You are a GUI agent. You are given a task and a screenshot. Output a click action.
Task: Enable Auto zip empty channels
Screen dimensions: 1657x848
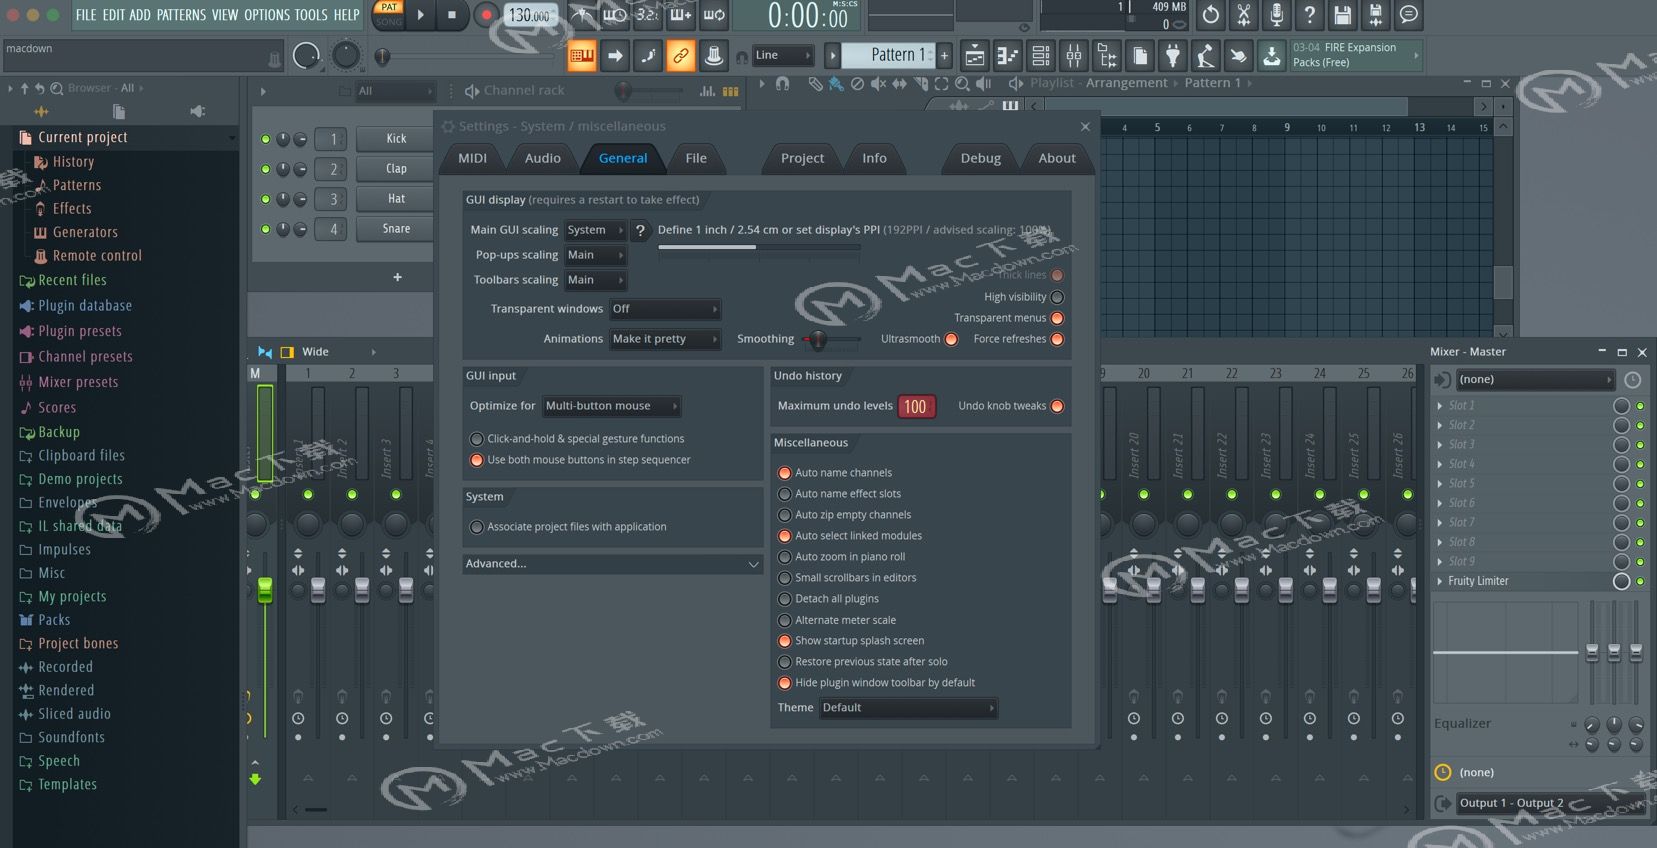[785, 515]
